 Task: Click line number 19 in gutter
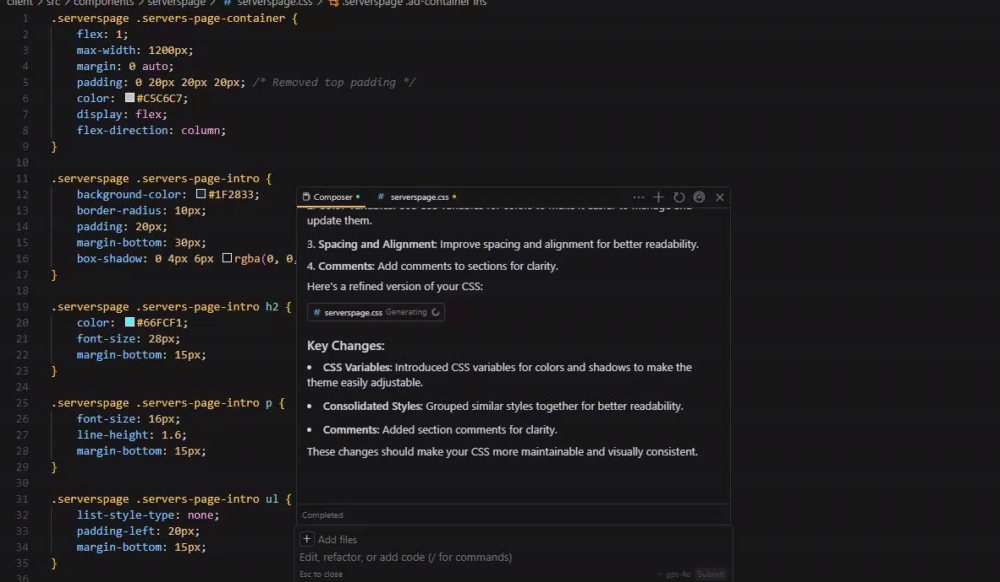[x=22, y=307]
